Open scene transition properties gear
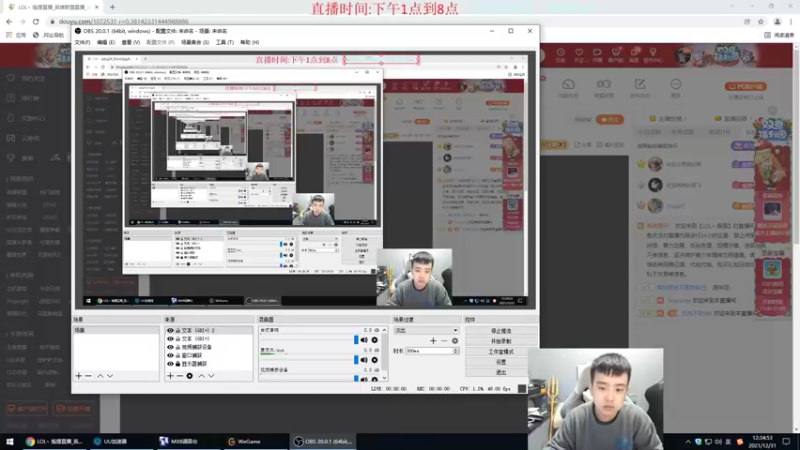Screen dimensions: 800x450 pyautogui.click(x=455, y=341)
